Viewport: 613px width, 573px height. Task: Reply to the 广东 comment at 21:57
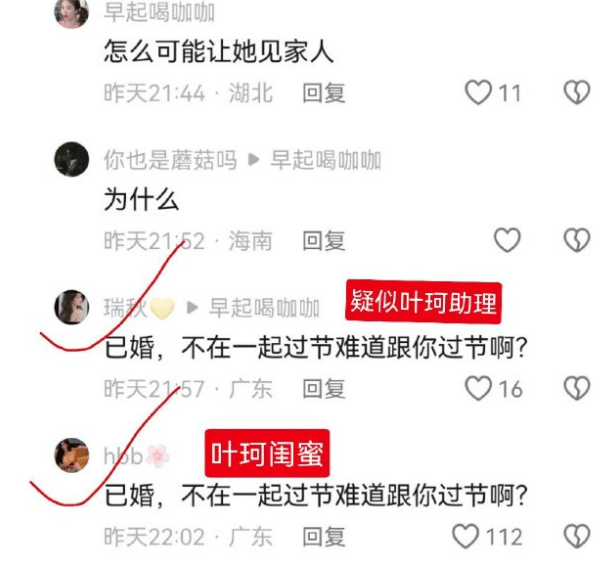click(x=324, y=389)
